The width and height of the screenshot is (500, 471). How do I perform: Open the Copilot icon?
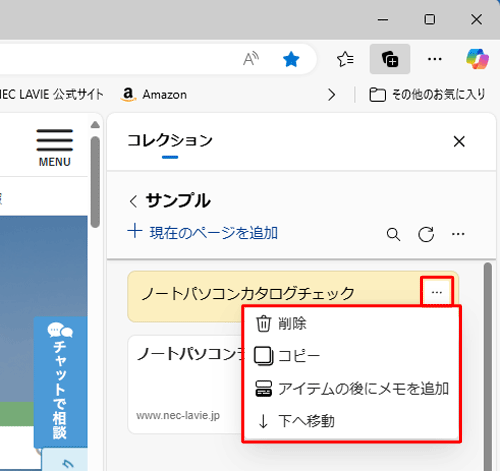click(478, 59)
